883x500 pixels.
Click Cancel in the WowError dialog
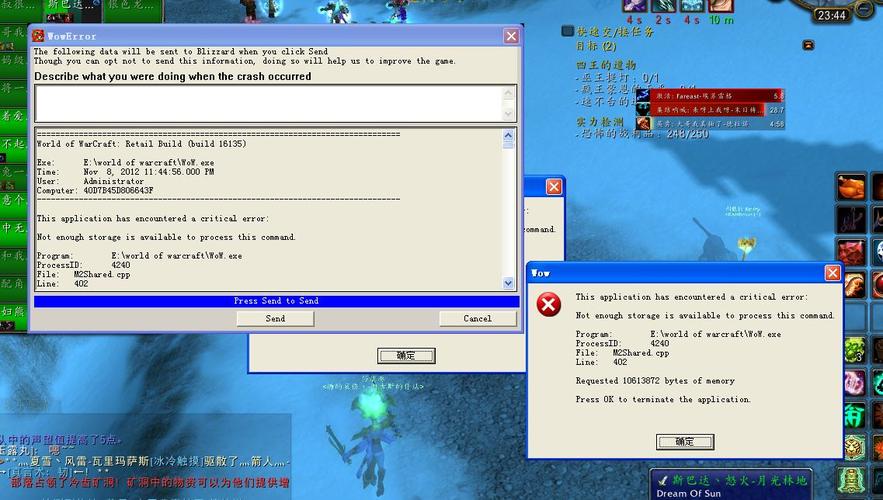pyautogui.click(x=478, y=319)
